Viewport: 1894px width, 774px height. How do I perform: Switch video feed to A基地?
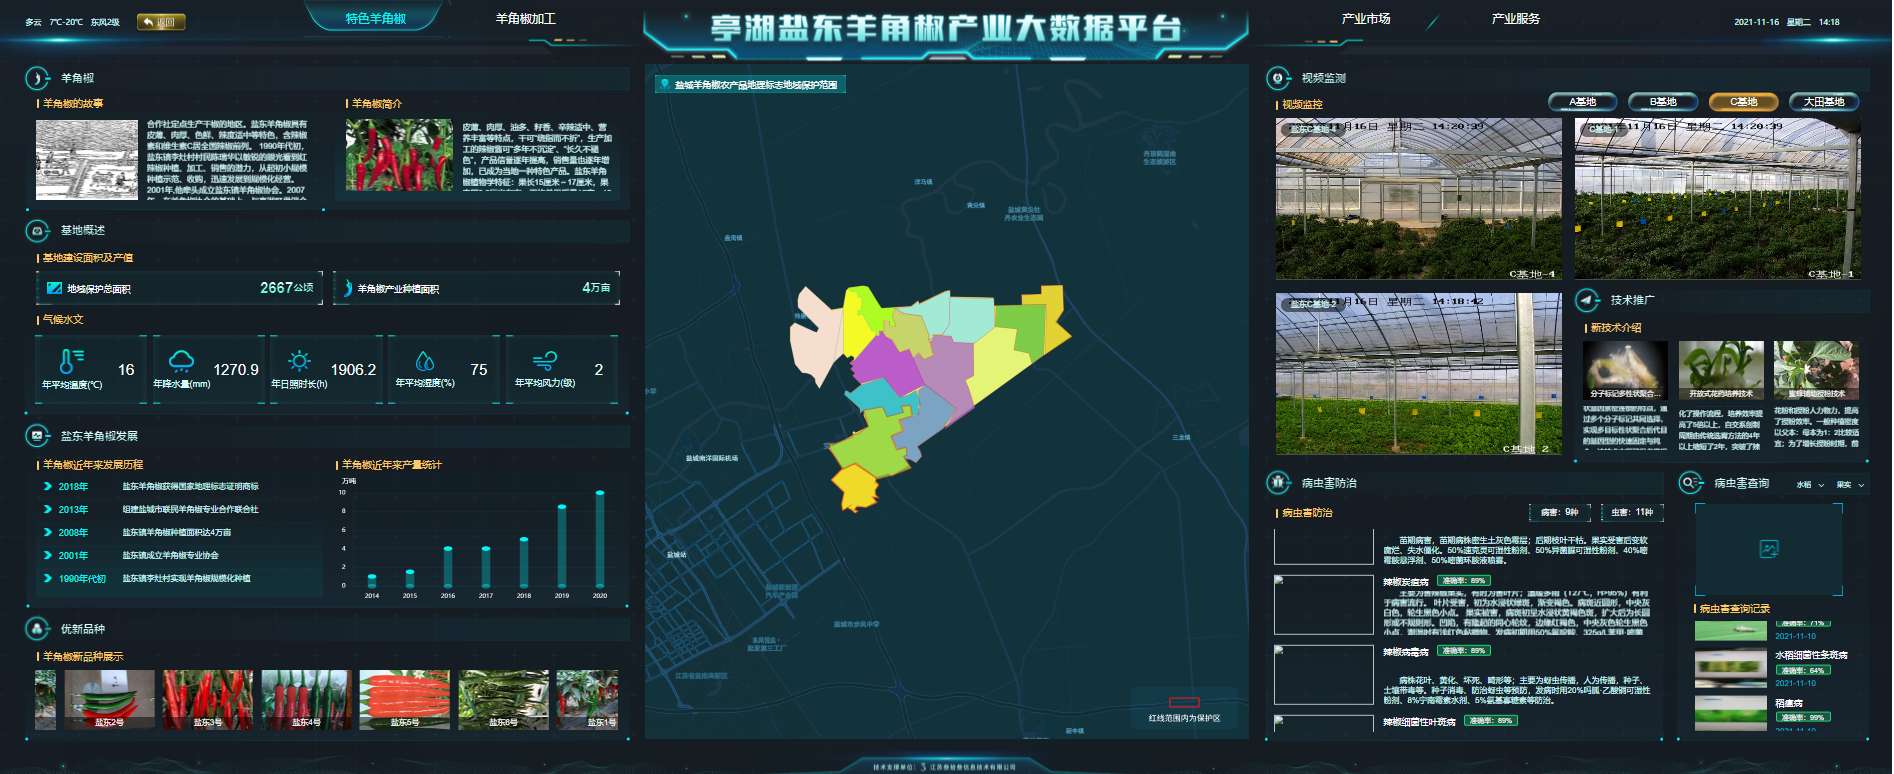(1582, 102)
